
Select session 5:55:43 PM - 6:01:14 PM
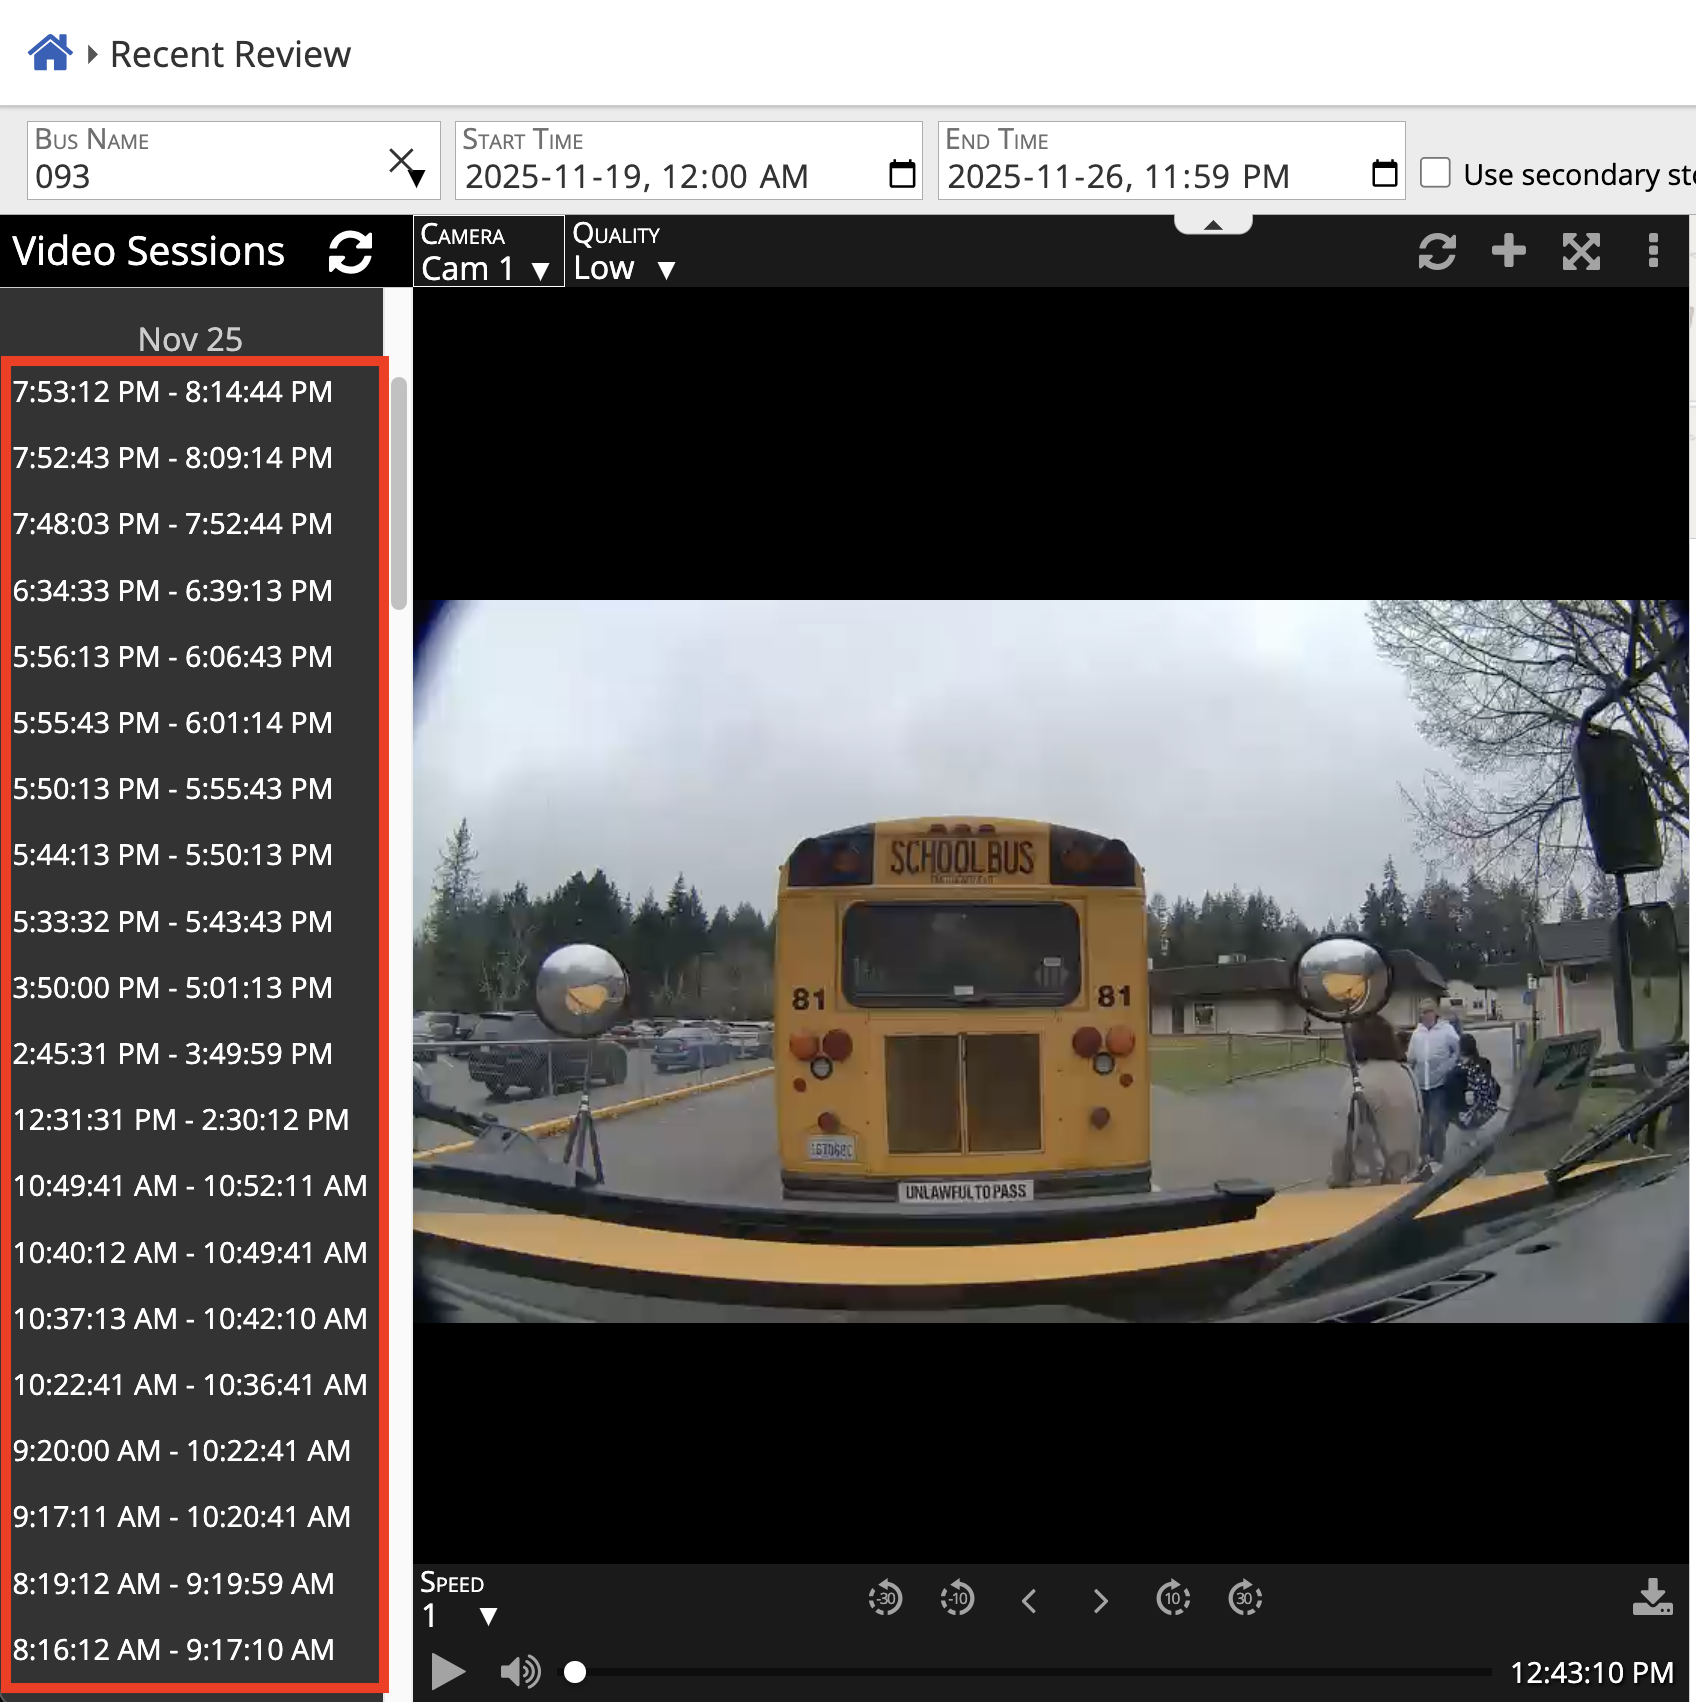click(x=173, y=722)
